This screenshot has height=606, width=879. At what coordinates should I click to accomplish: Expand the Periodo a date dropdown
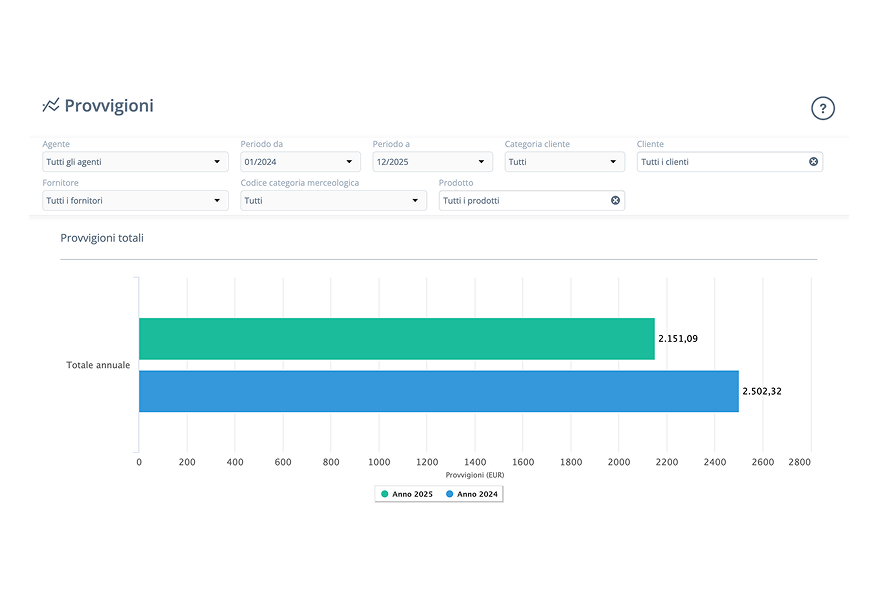pos(432,162)
